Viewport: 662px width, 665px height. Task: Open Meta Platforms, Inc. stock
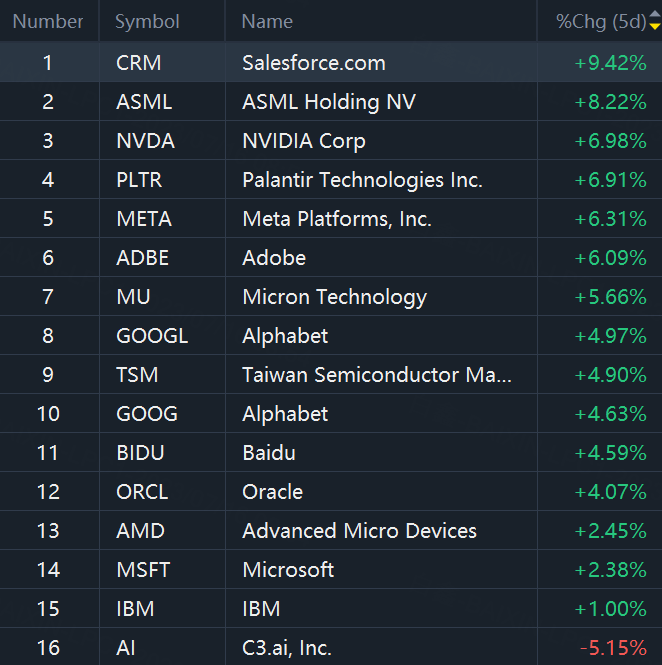(336, 219)
